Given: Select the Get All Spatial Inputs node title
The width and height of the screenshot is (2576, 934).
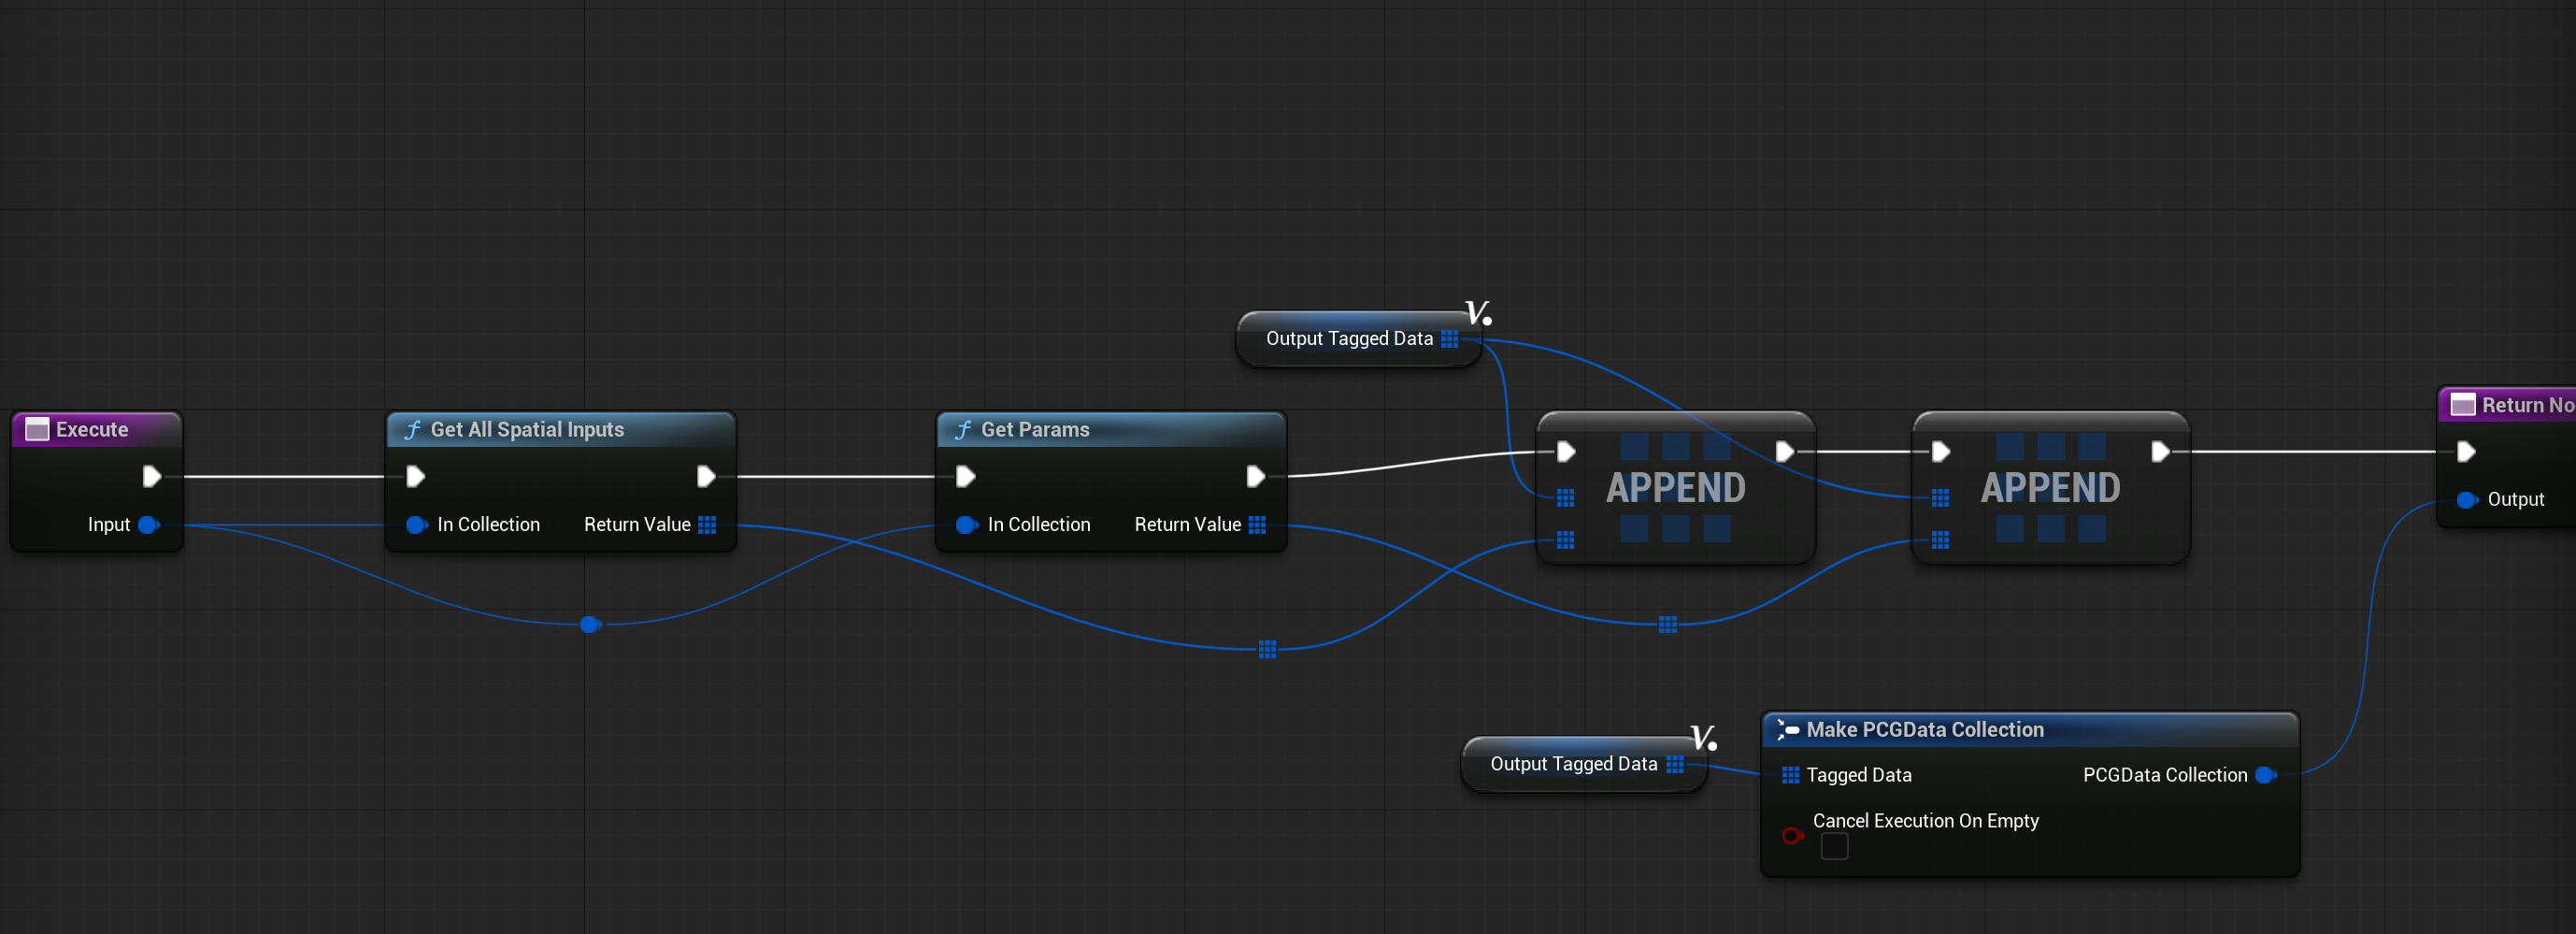Looking at the screenshot, I should click(527, 430).
